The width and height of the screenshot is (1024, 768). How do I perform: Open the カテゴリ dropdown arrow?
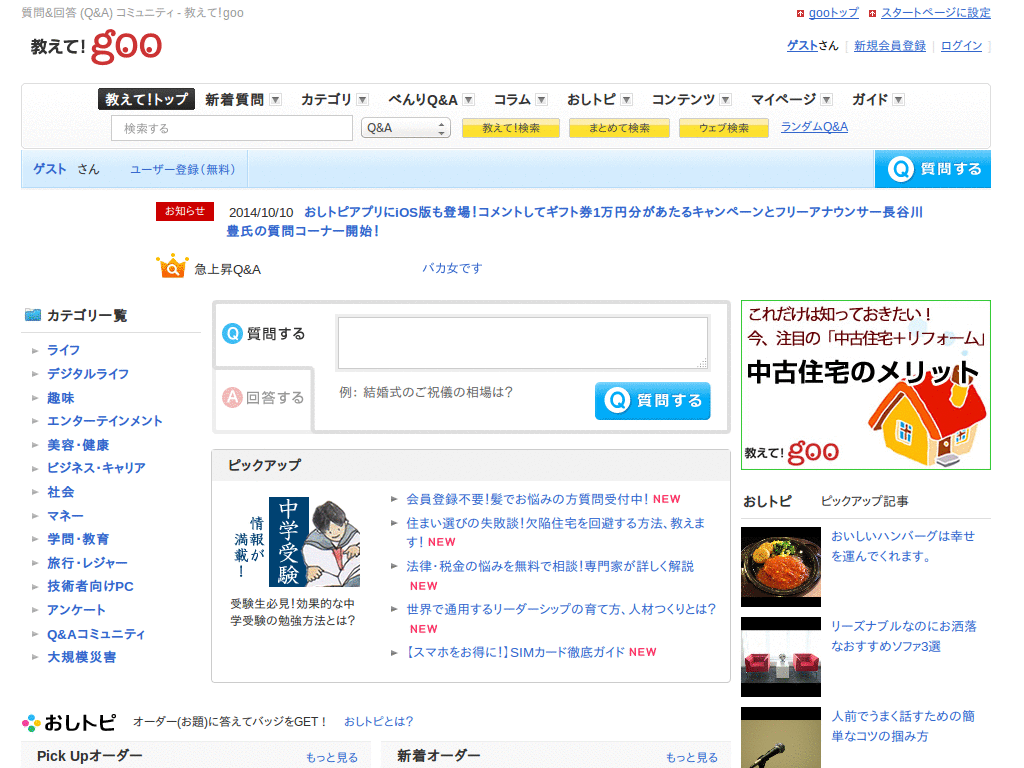tap(362, 100)
